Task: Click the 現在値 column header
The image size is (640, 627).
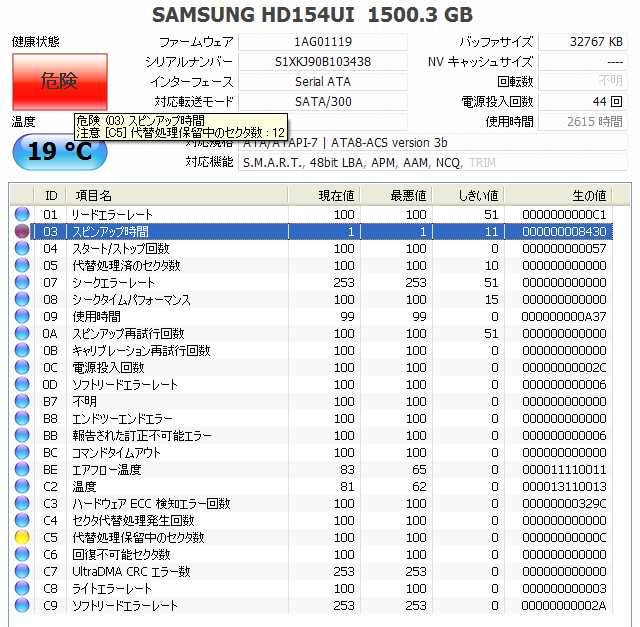Action: pos(324,196)
